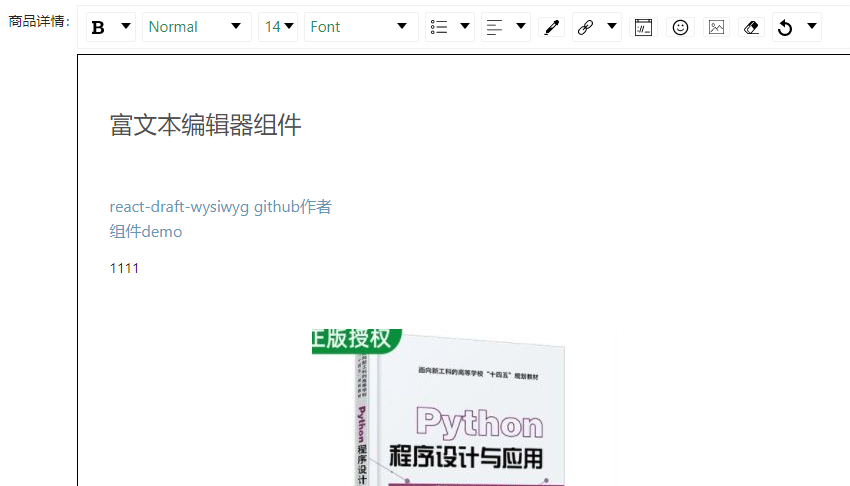Open the Normal block type dropdown
Screen dimensions: 850x486
[197, 27]
